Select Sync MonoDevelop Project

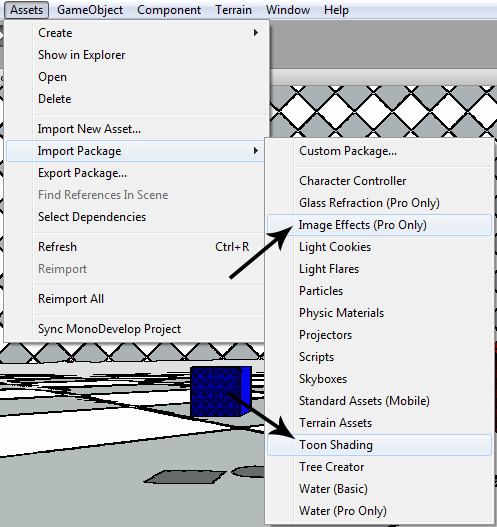135,329
